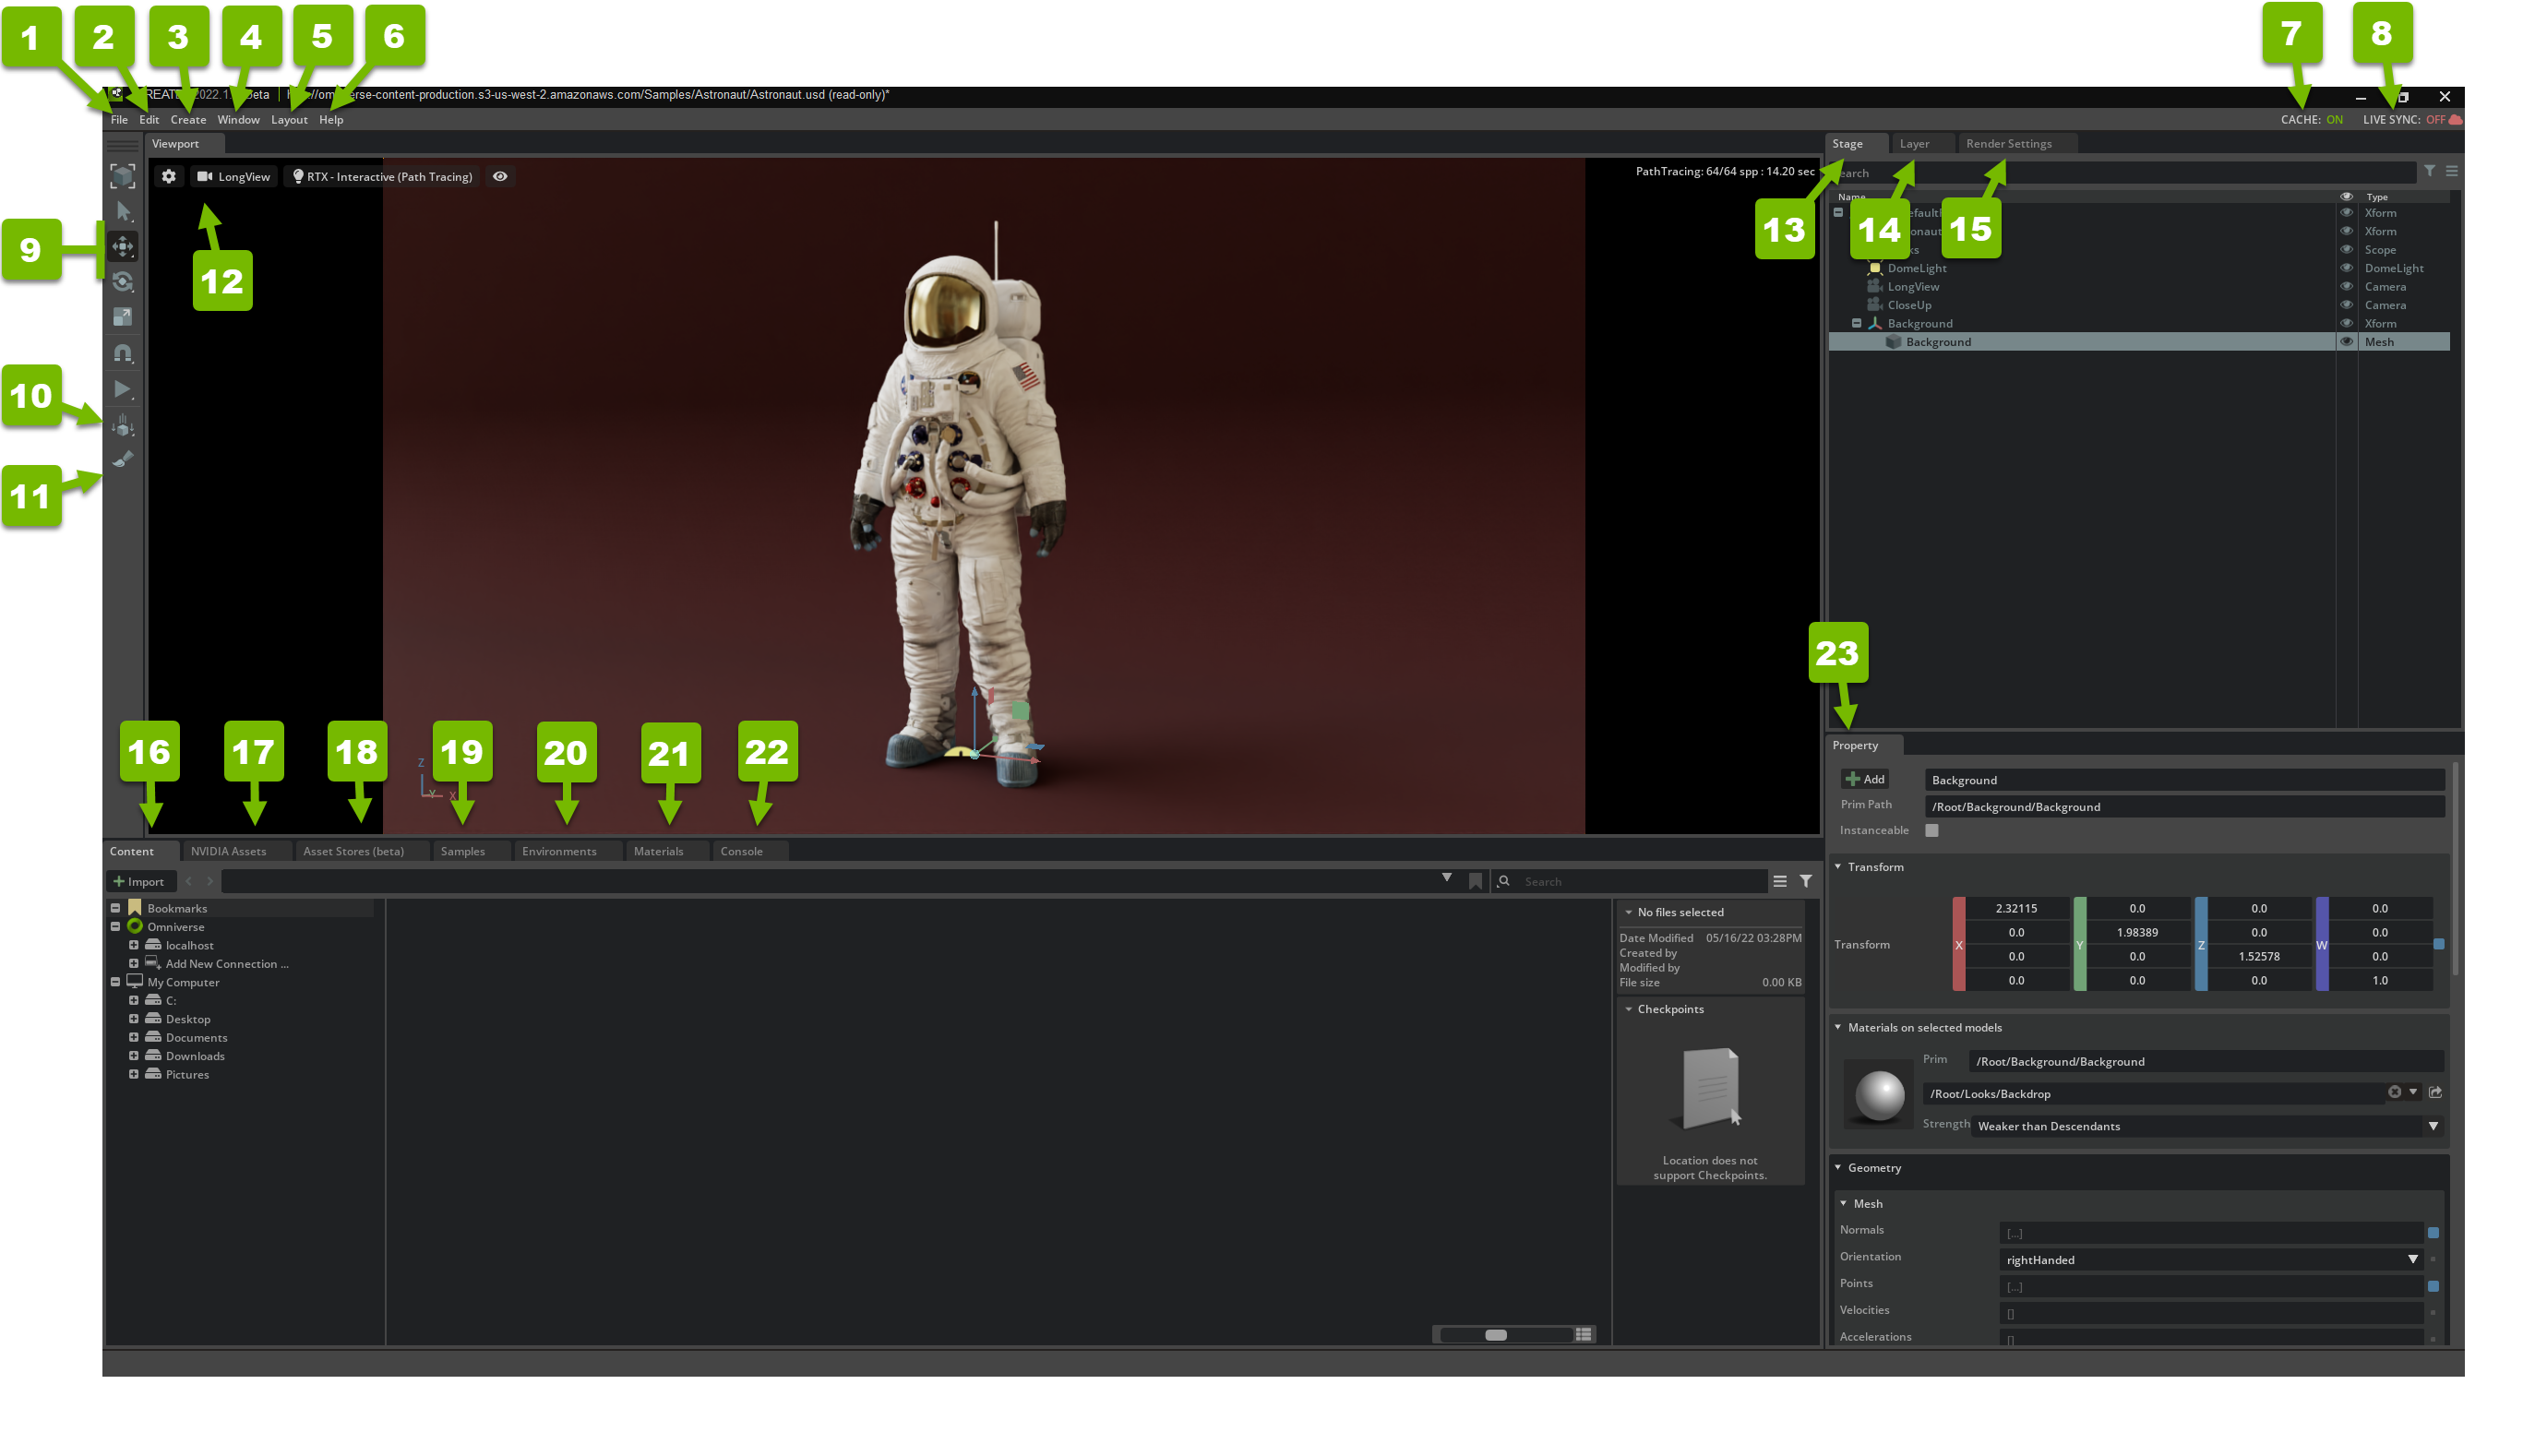2547x1456 pixels.
Task: Collapse the Transform property section
Action: (1838, 867)
